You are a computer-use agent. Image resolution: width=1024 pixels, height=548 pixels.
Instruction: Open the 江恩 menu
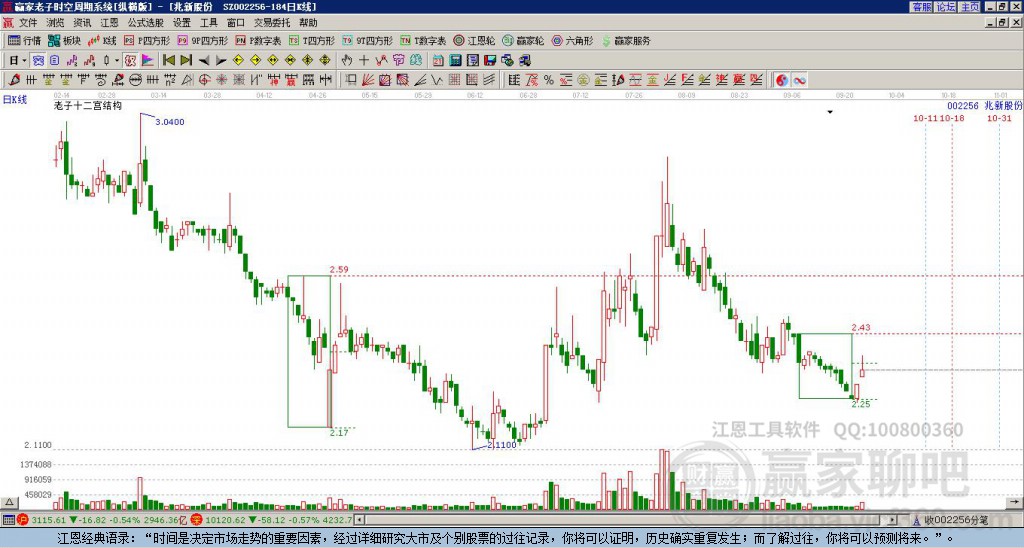[x=110, y=23]
